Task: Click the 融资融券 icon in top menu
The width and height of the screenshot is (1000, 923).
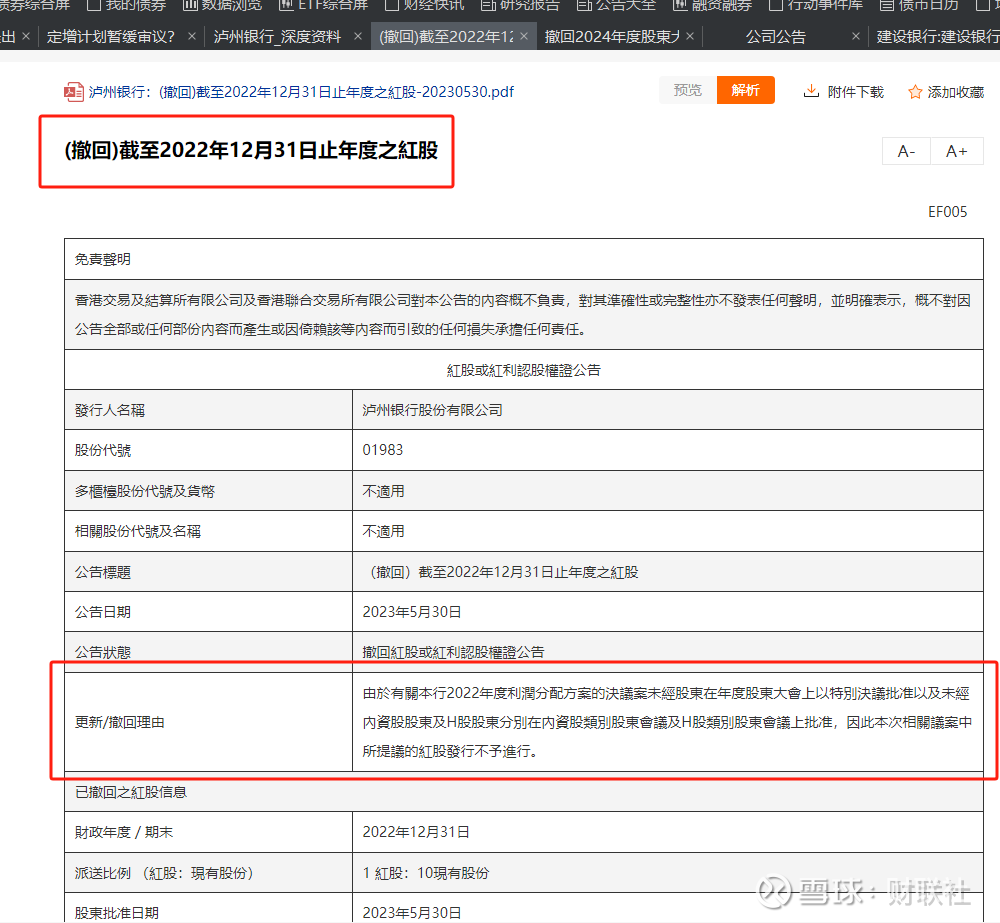Action: 680,5
